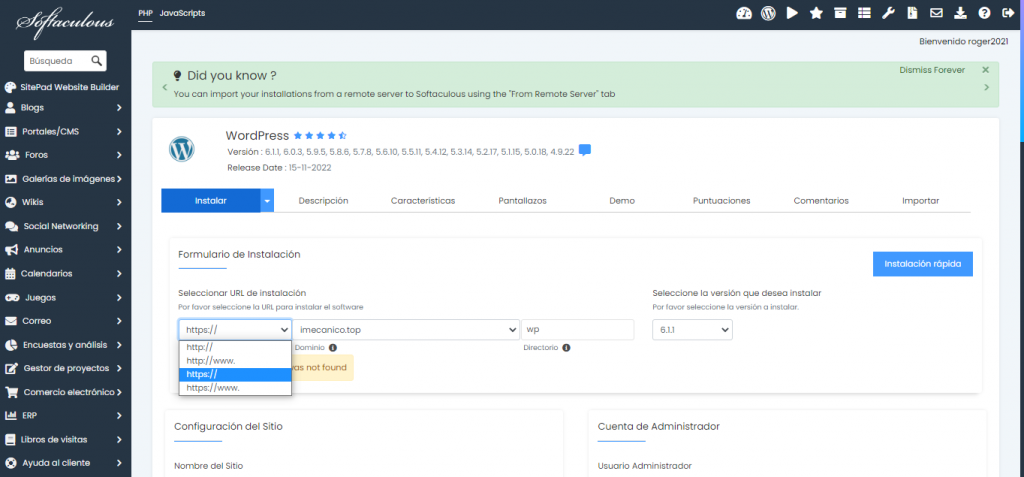
Task: Click the WordPress logo beside the title
Action: click(x=182, y=149)
